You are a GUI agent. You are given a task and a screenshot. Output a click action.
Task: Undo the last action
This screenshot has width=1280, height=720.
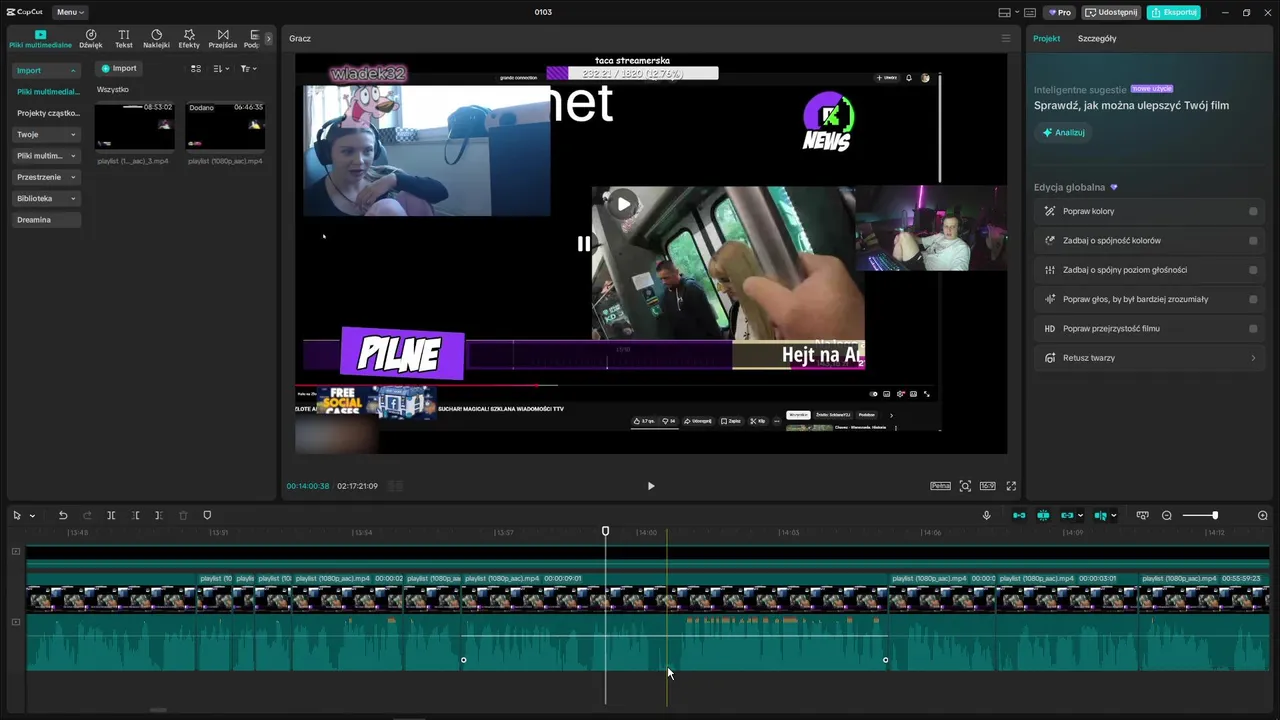63,515
